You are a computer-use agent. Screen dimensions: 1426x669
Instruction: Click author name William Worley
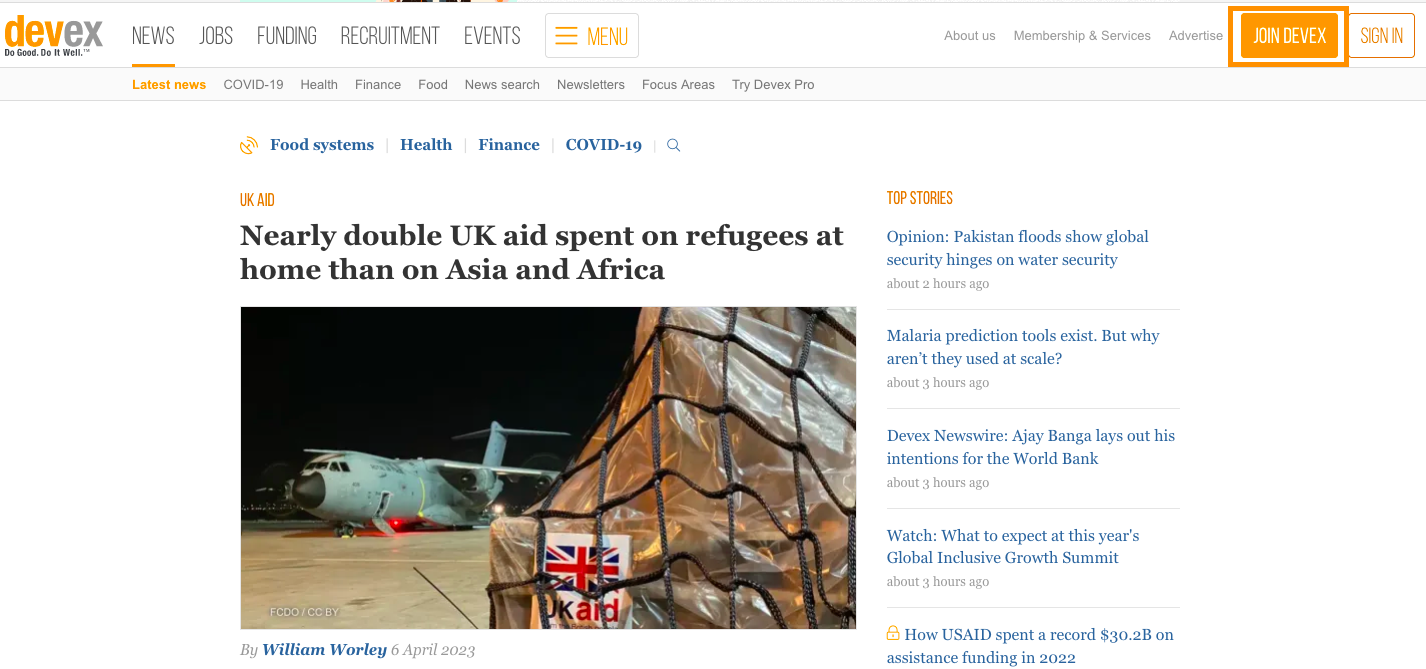[324, 650]
